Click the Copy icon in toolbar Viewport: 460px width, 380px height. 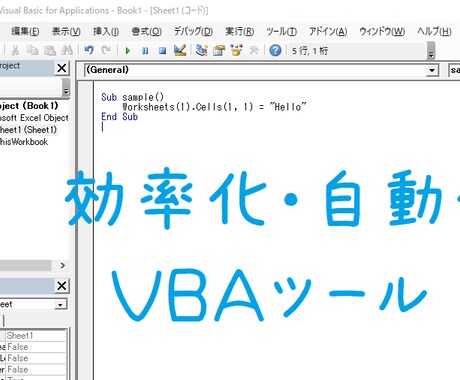pyautogui.click(x=32, y=51)
